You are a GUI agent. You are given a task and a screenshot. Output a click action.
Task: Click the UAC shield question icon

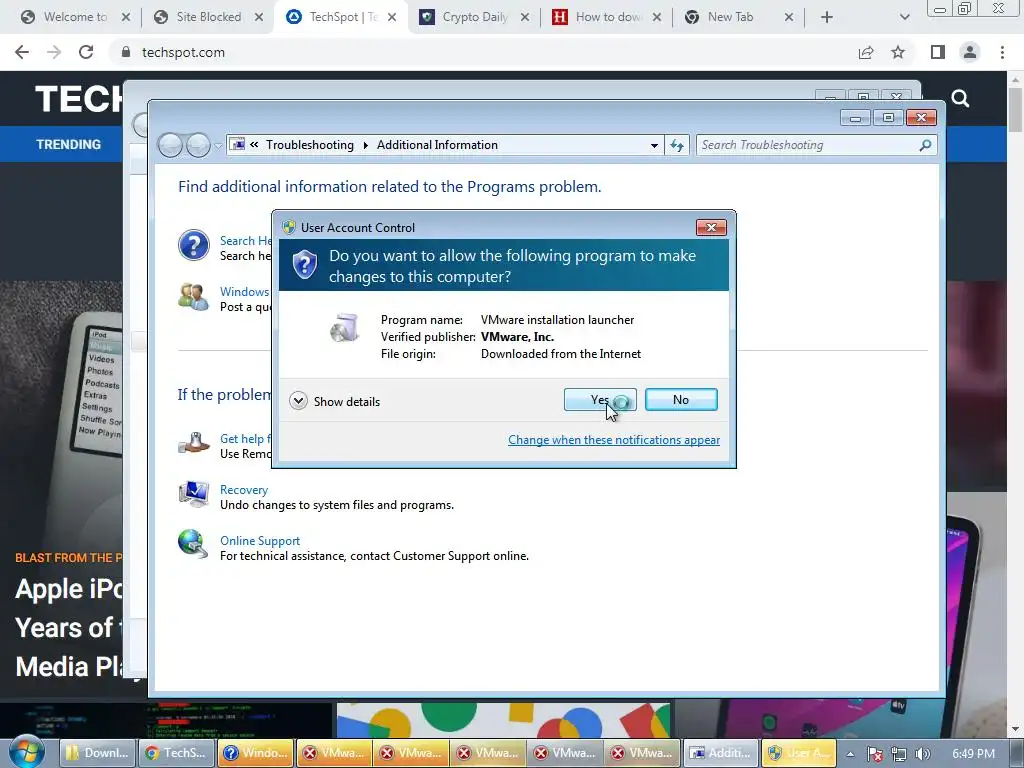pyautogui.click(x=304, y=264)
